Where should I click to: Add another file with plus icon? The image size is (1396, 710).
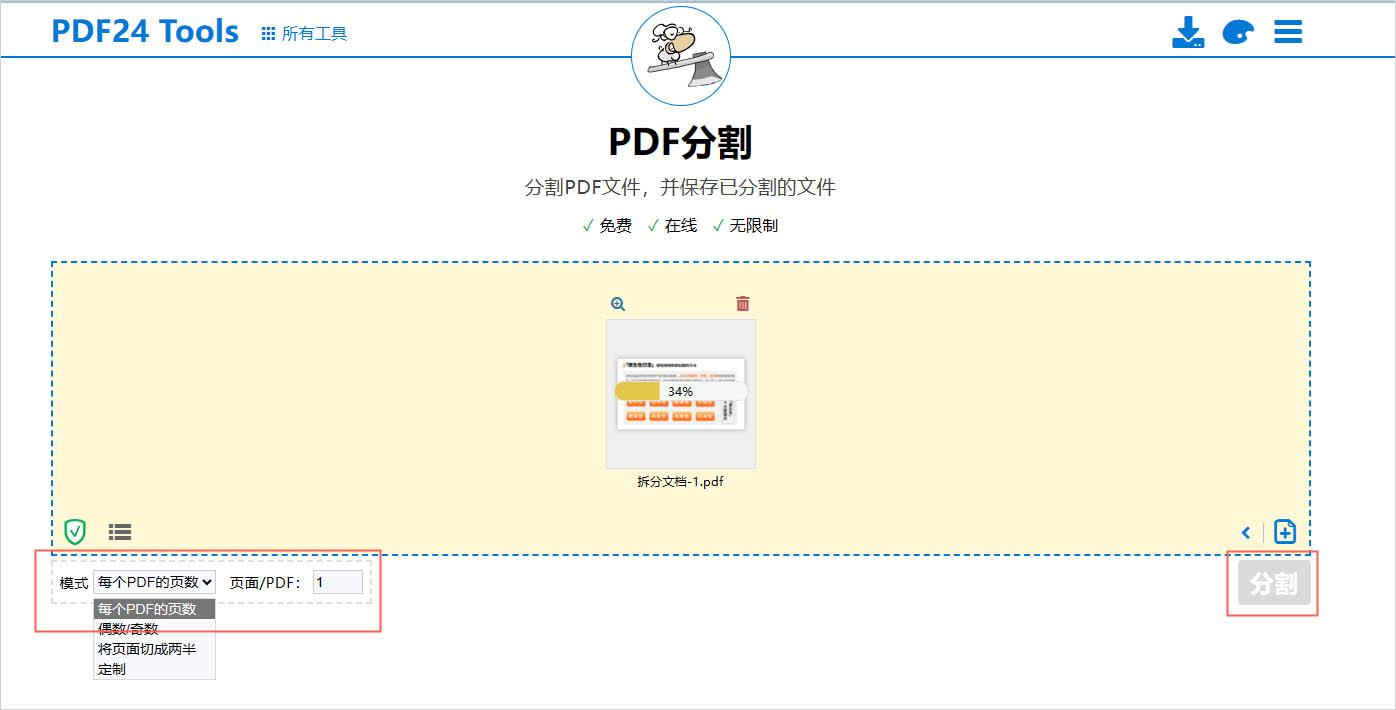point(1285,531)
